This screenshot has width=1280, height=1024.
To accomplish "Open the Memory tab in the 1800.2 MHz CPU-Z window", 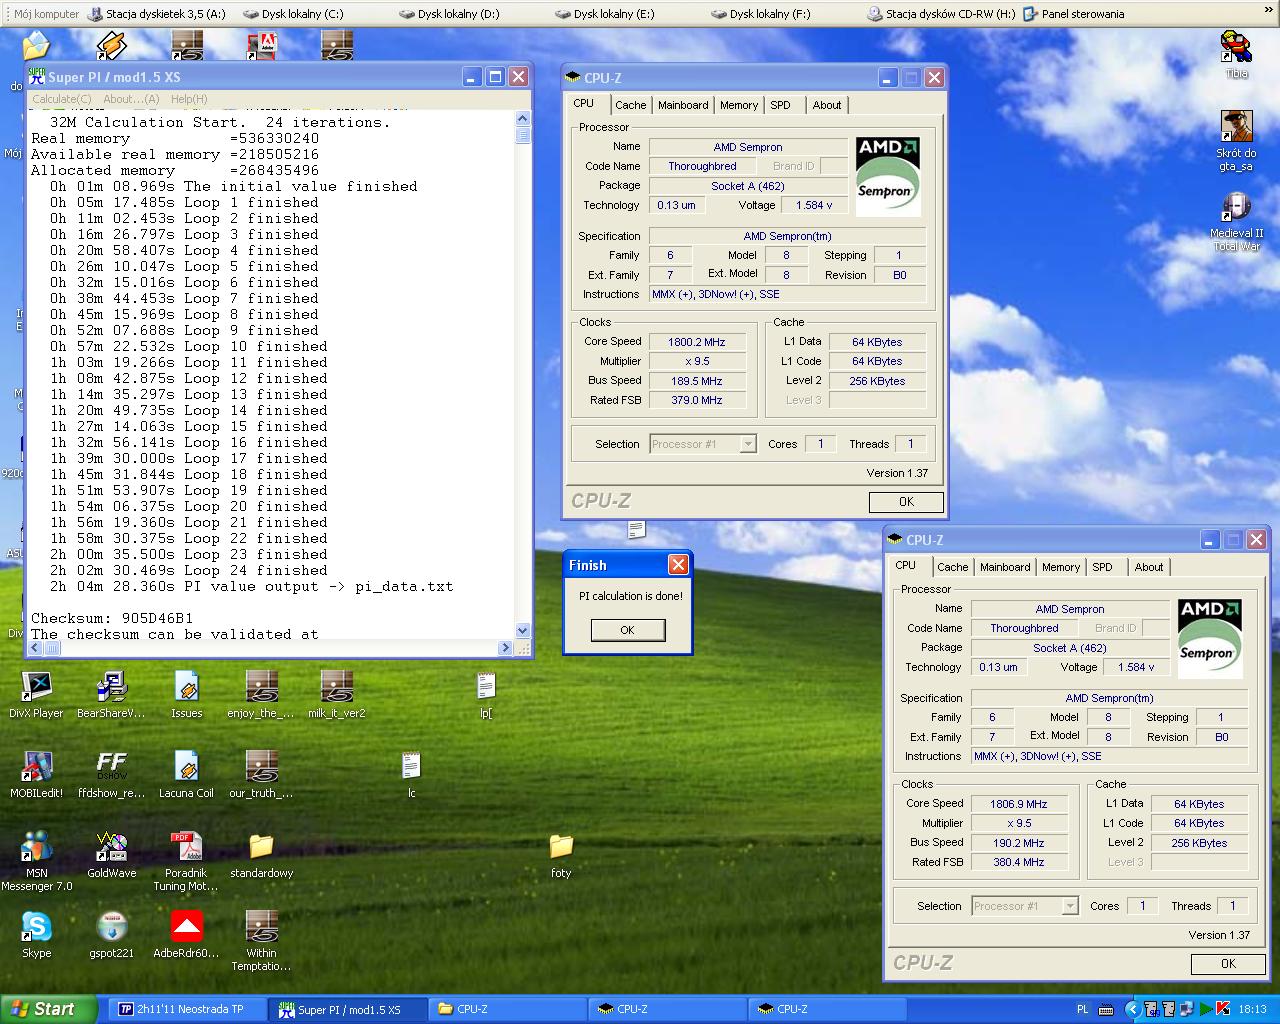I will 739,105.
